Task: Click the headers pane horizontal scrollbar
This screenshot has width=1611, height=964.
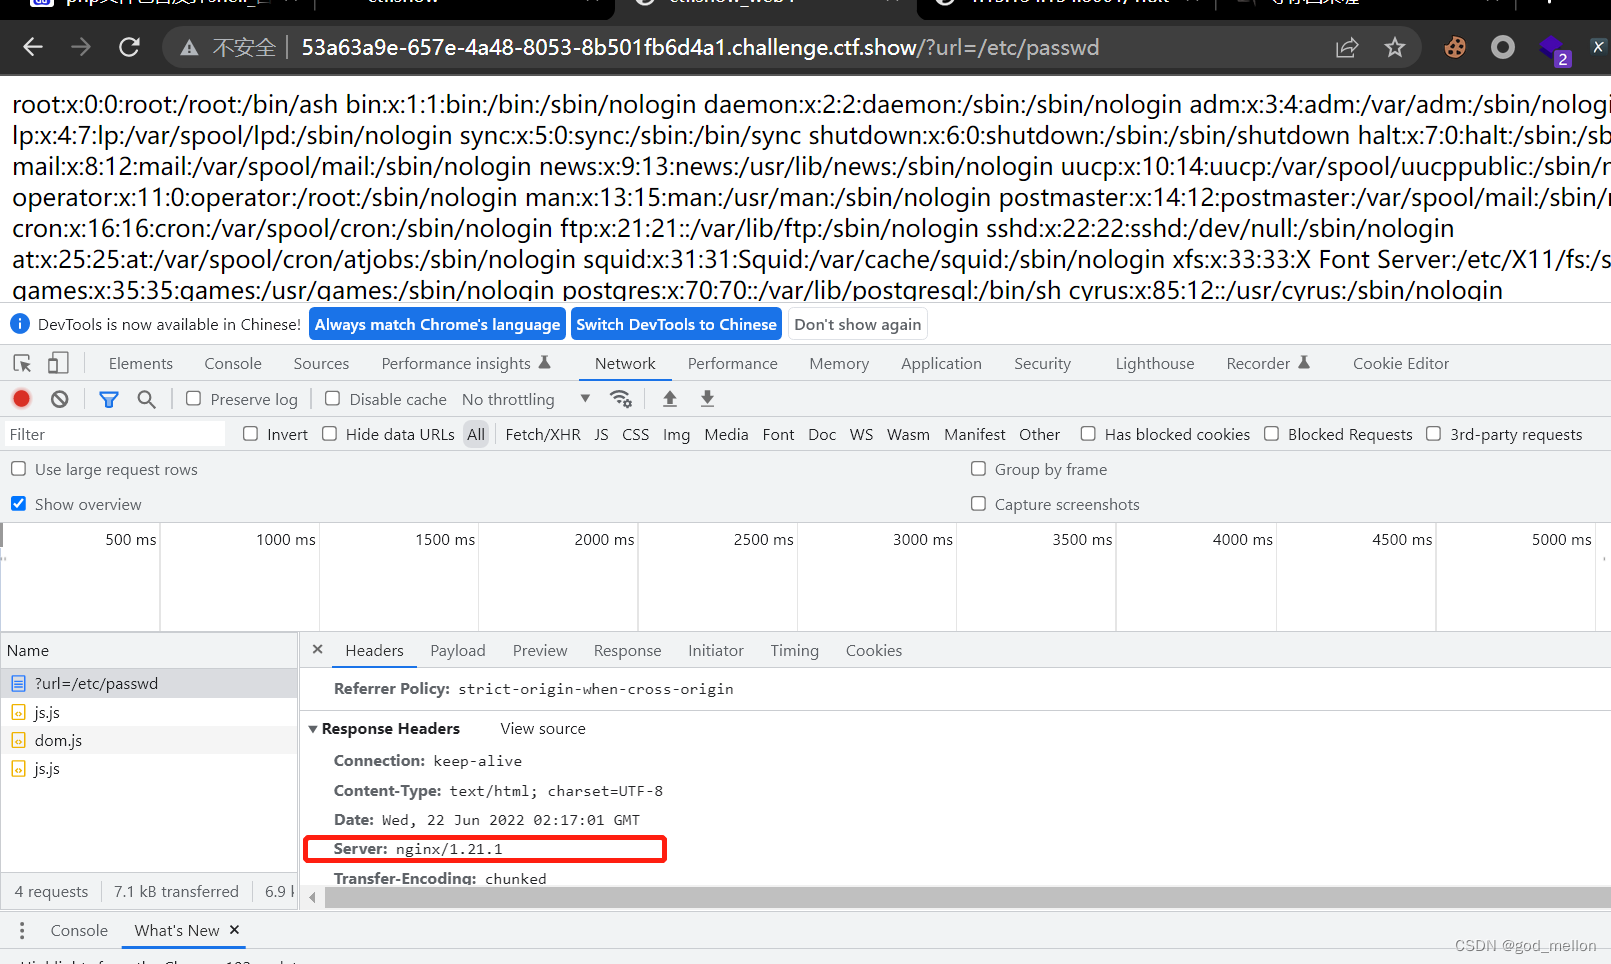Action: coord(966,897)
